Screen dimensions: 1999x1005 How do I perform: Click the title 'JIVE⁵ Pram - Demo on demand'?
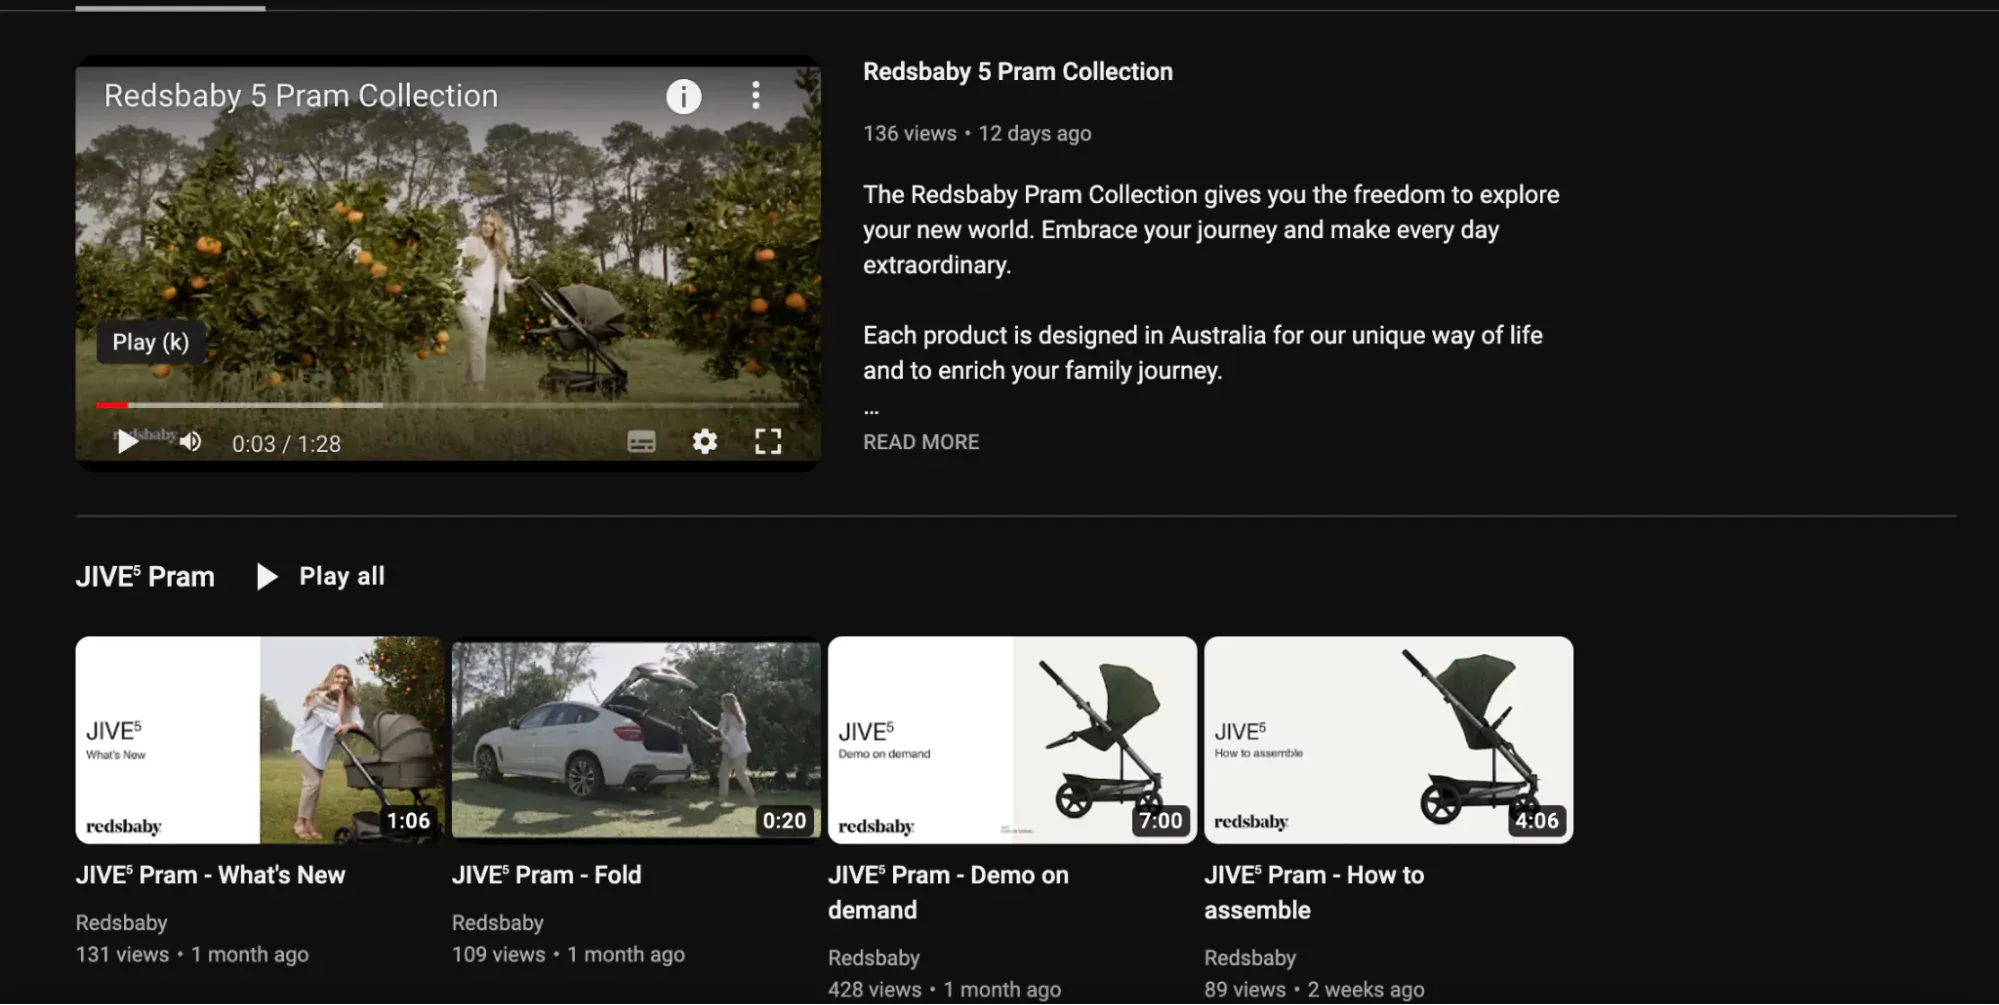pos(948,893)
